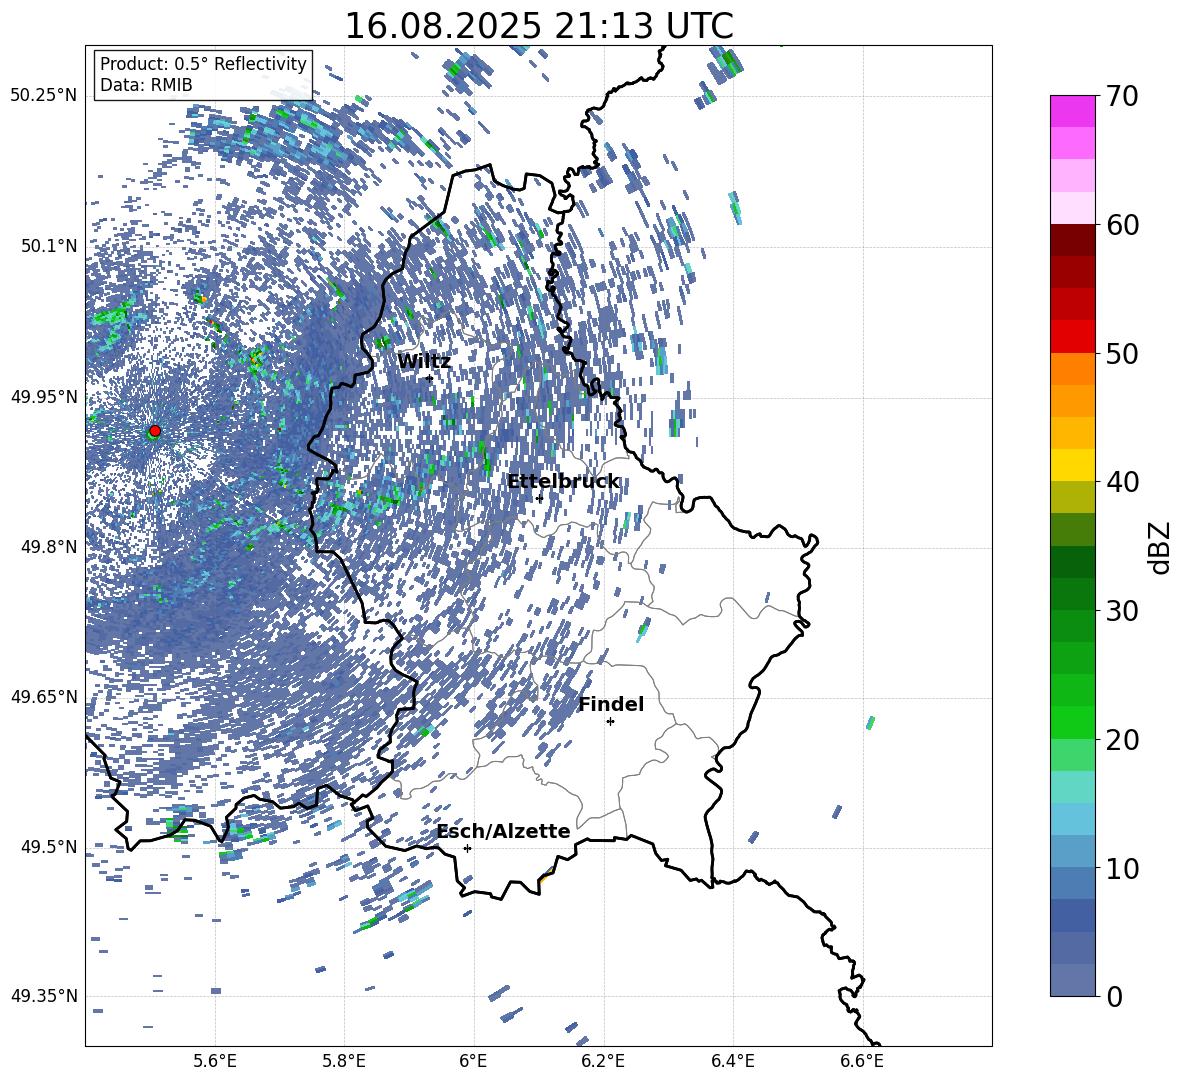Click the 49.95°N latitude tick label
The height and width of the screenshot is (1081, 1184).
pos(44,397)
